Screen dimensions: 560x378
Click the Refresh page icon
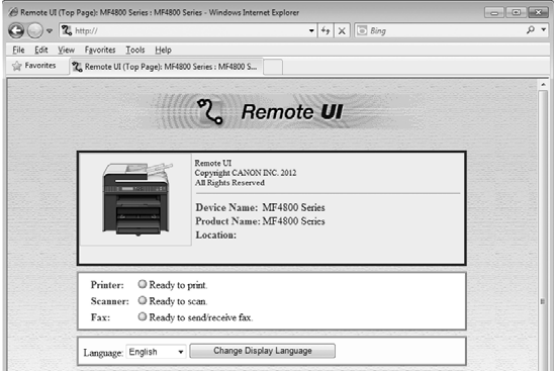pos(325,31)
